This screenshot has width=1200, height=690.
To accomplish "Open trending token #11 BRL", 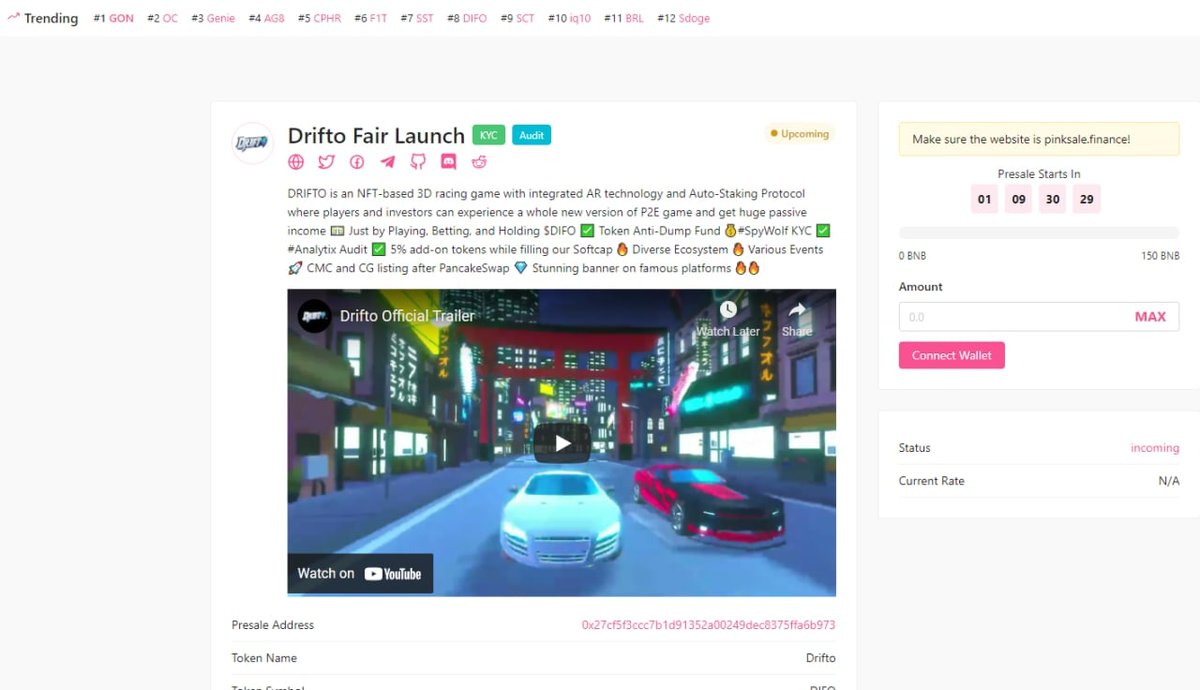I will [624, 18].
